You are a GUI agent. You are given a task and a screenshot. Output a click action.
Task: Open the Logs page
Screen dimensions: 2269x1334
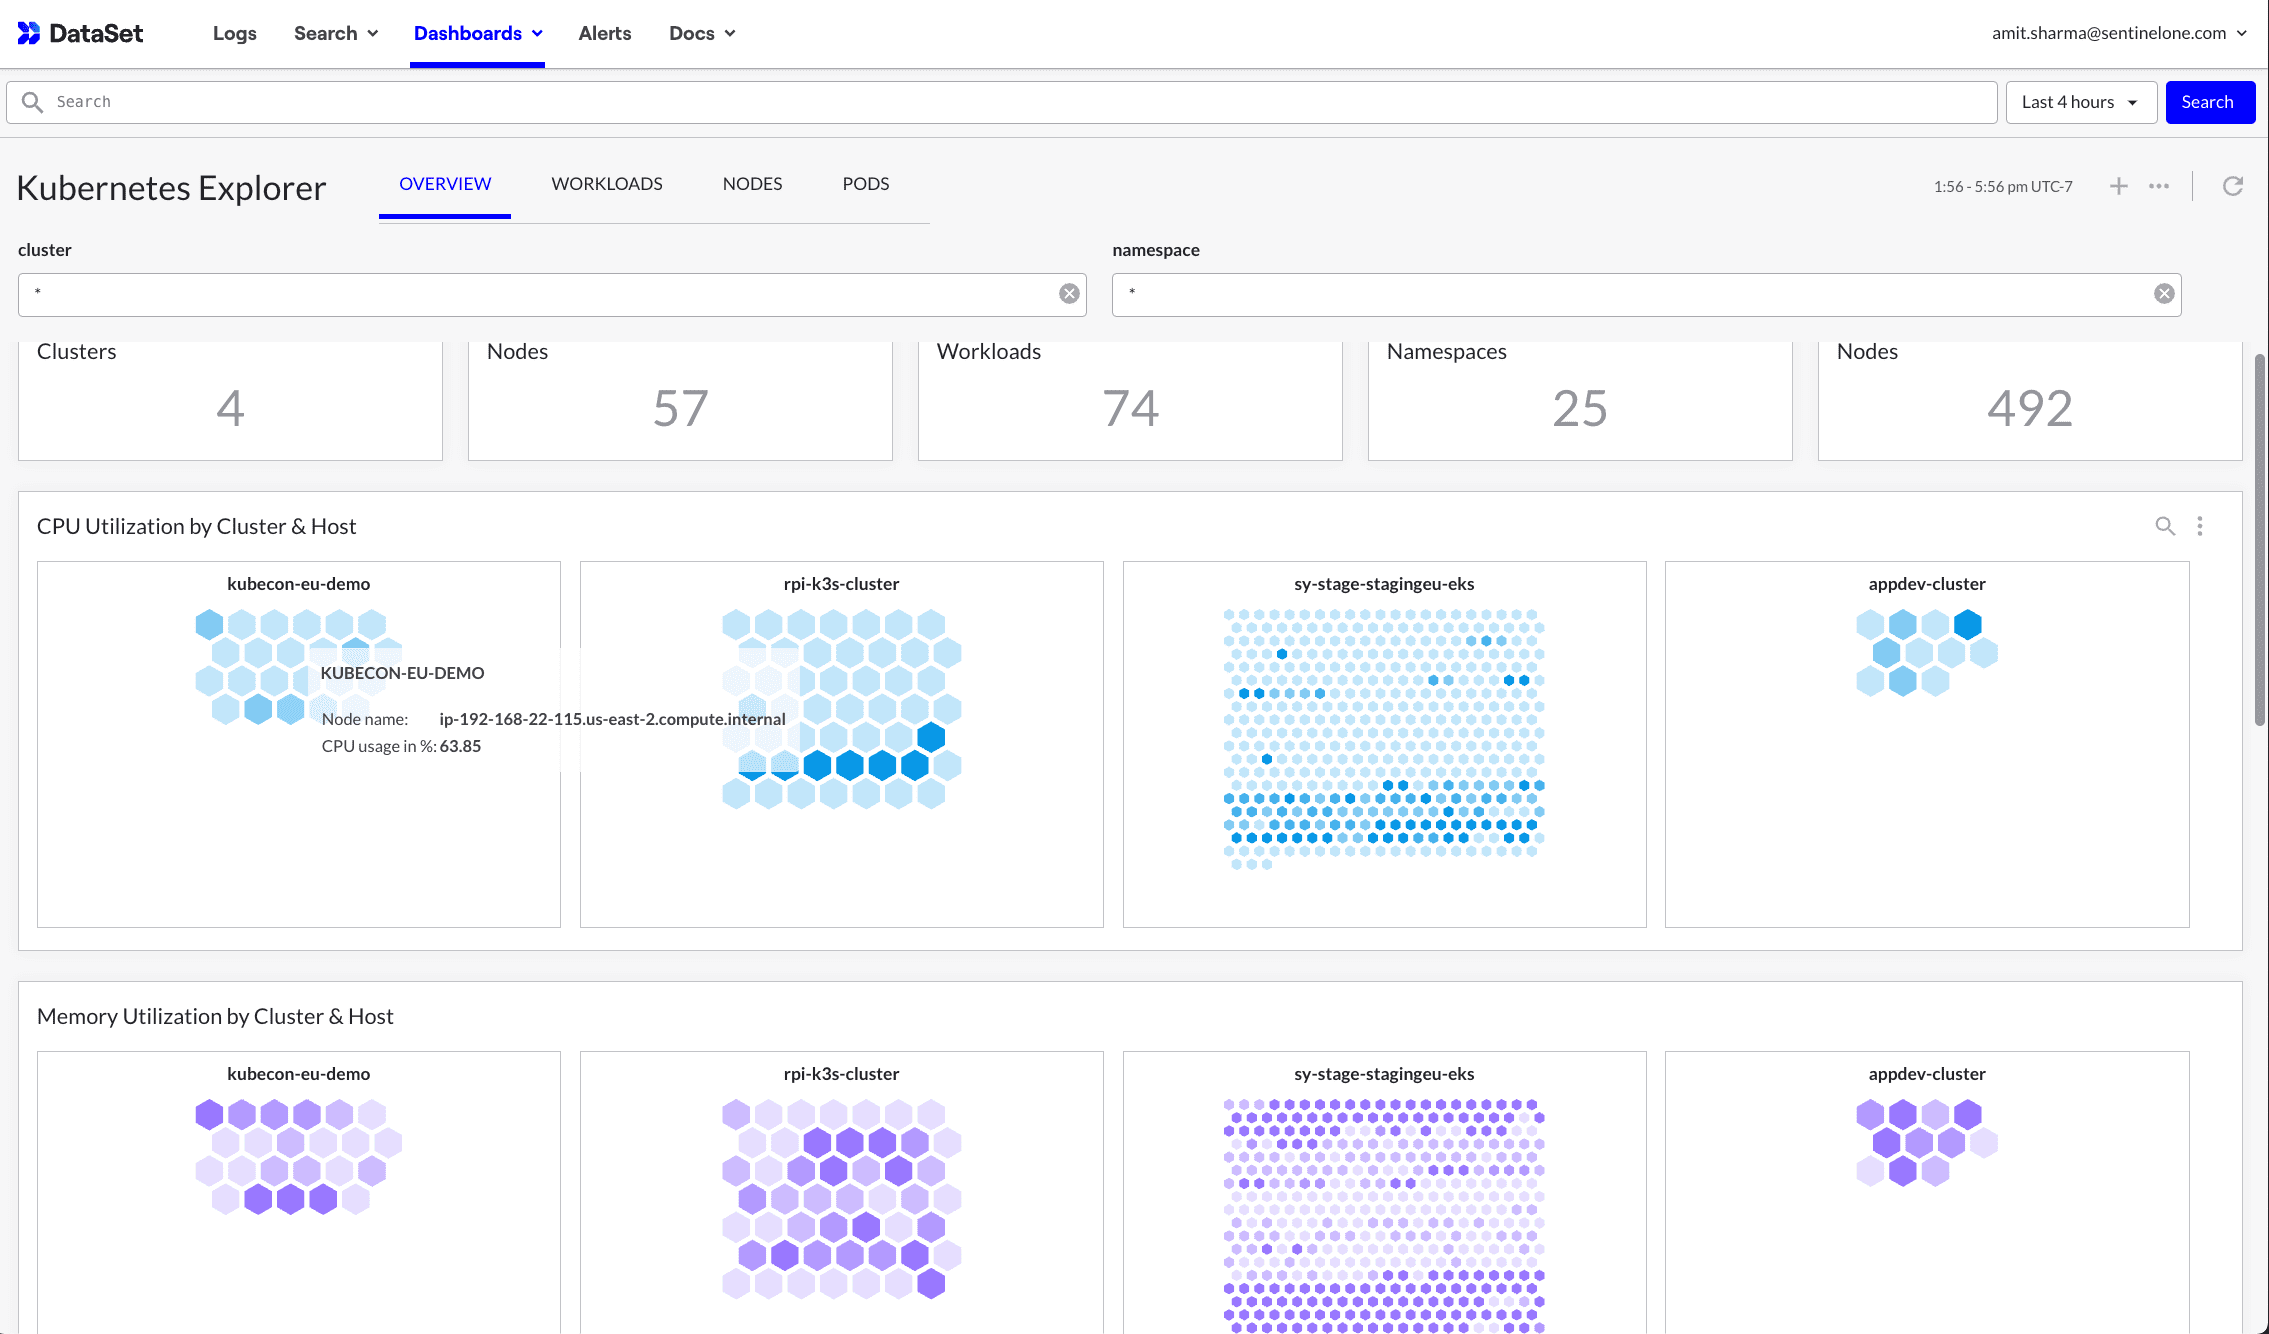pos(235,33)
